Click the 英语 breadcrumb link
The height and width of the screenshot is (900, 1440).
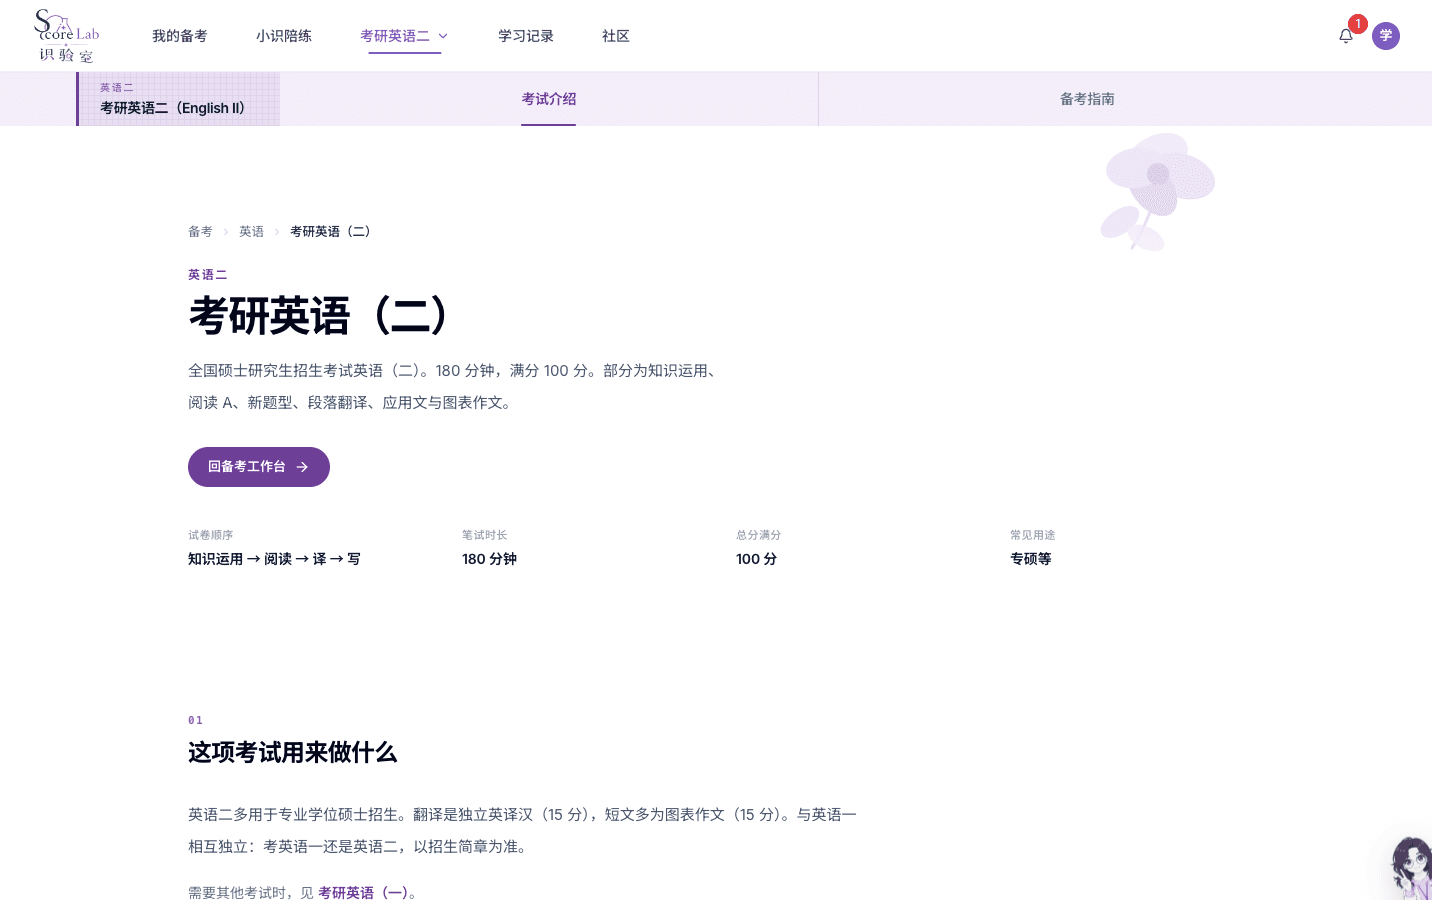[x=251, y=232]
